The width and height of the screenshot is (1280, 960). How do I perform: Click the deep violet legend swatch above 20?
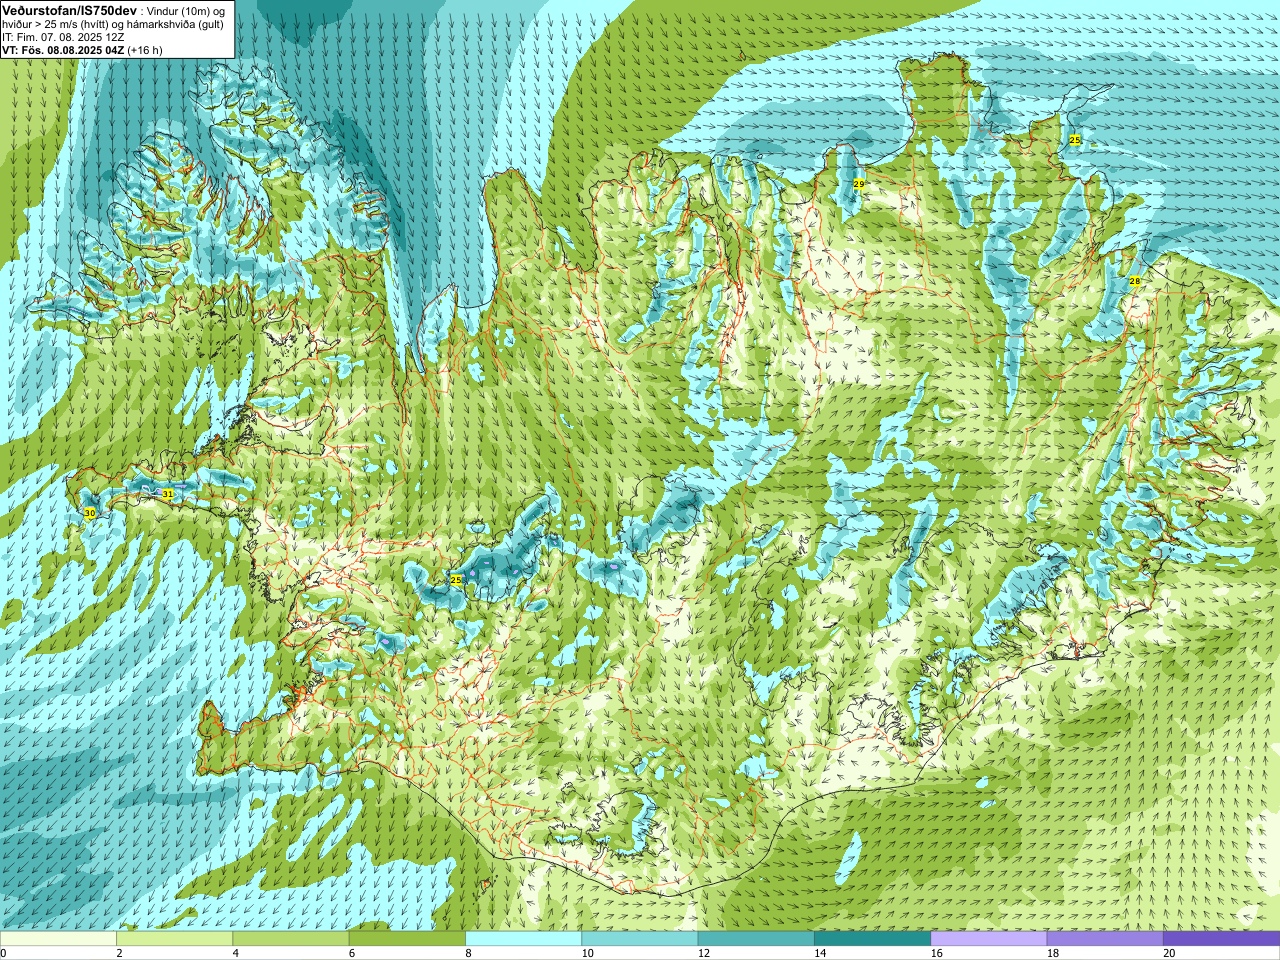pyautogui.click(x=1221, y=939)
